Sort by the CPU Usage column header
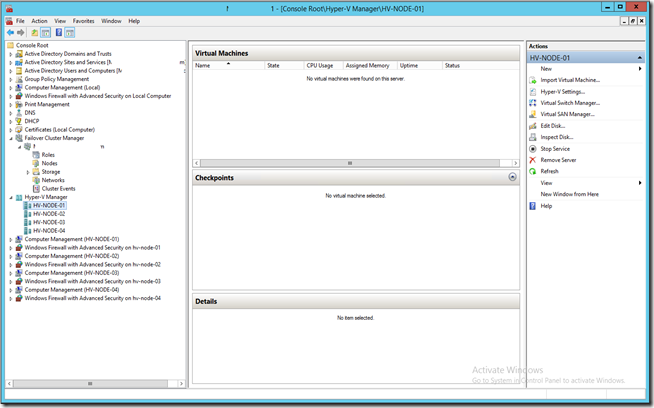Screen dimensions: 654x408 tap(323, 65)
